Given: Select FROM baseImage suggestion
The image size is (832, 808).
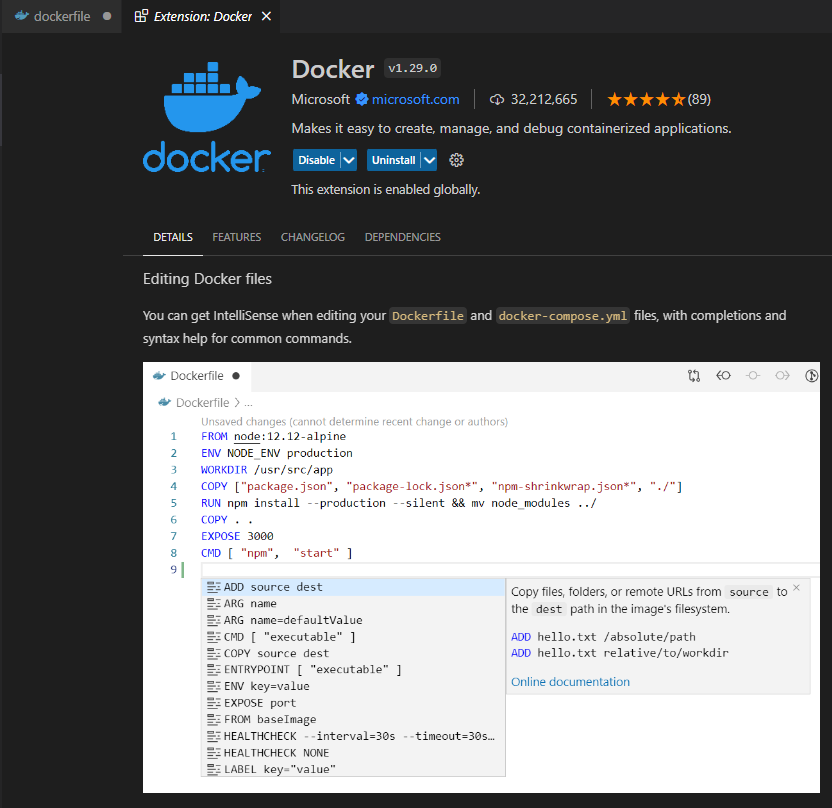Looking at the screenshot, I should click(353, 720).
